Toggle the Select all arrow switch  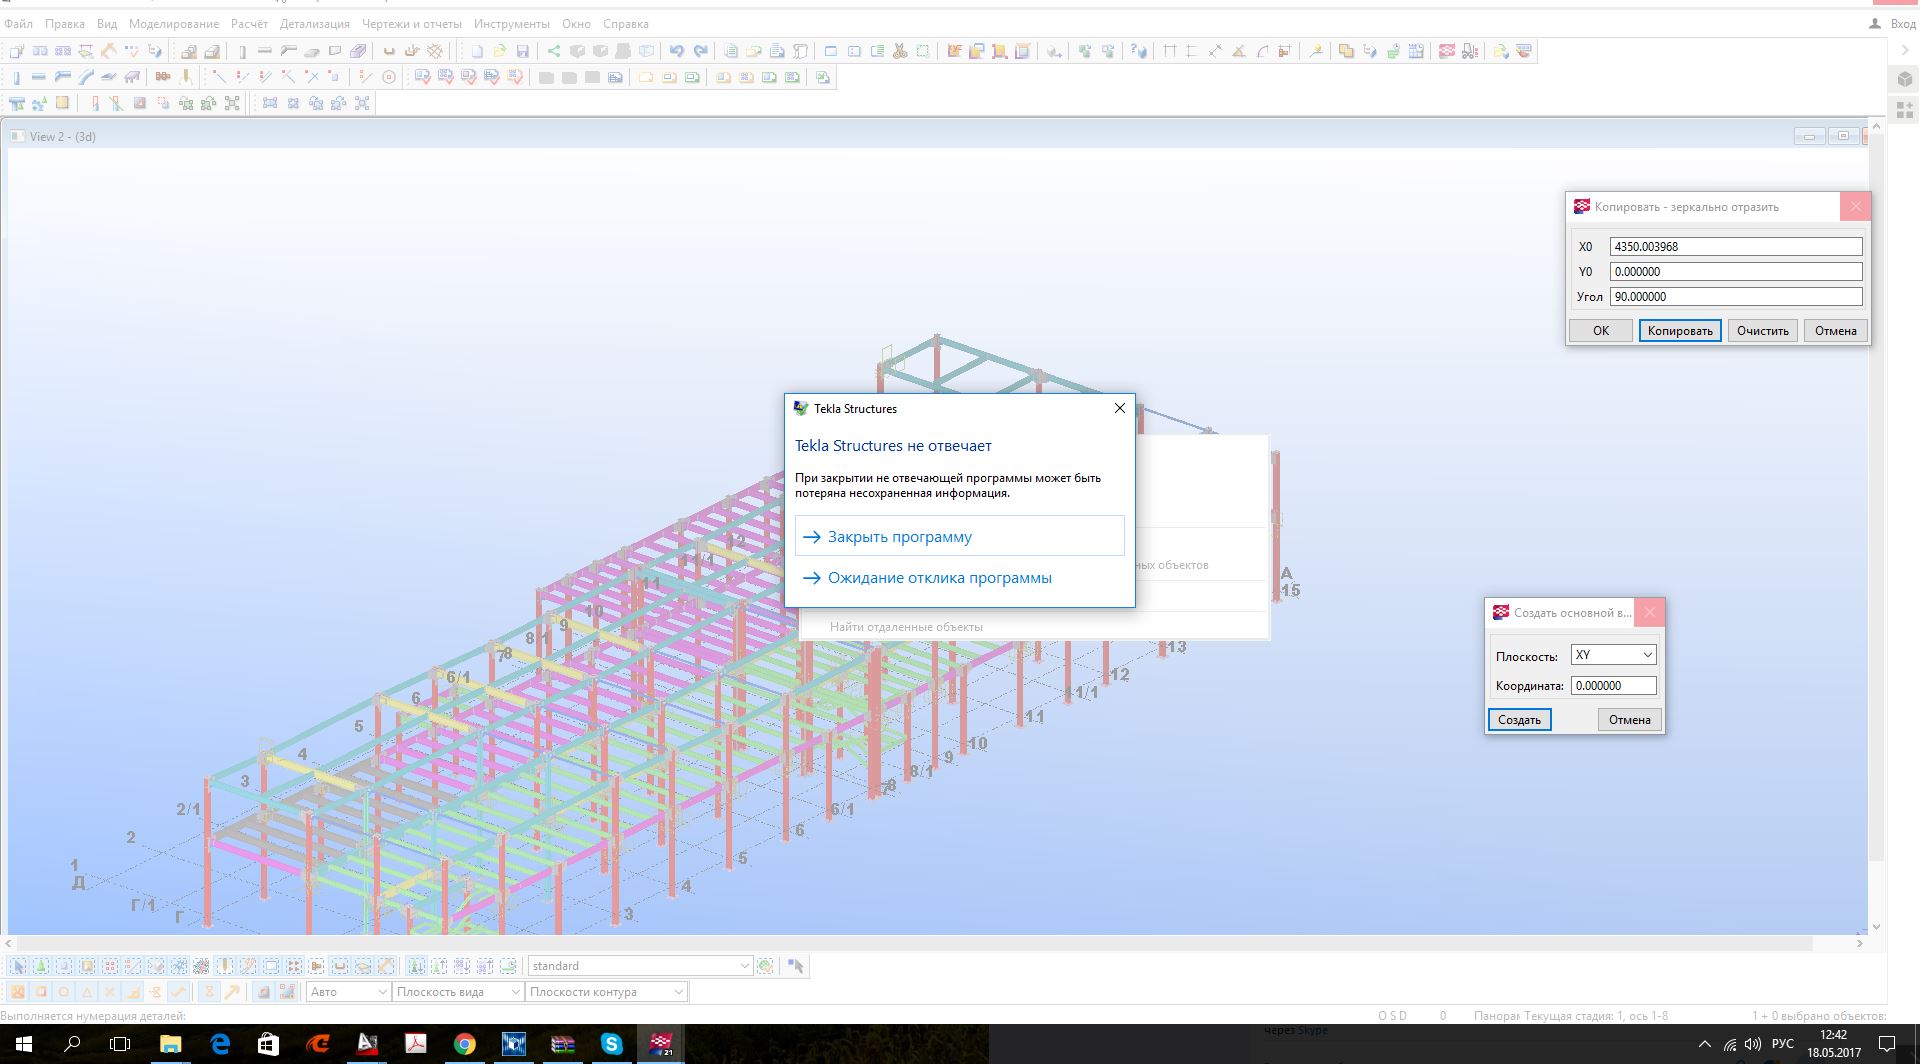tap(18, 966)
